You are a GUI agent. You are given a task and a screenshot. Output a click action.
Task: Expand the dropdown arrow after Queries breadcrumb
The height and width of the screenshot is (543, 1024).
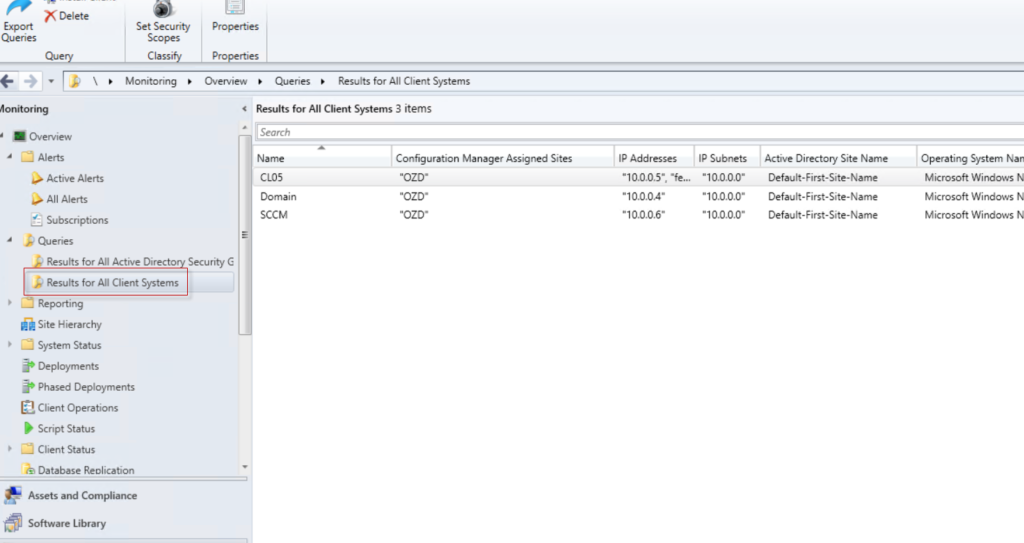[x=323, y=81]
